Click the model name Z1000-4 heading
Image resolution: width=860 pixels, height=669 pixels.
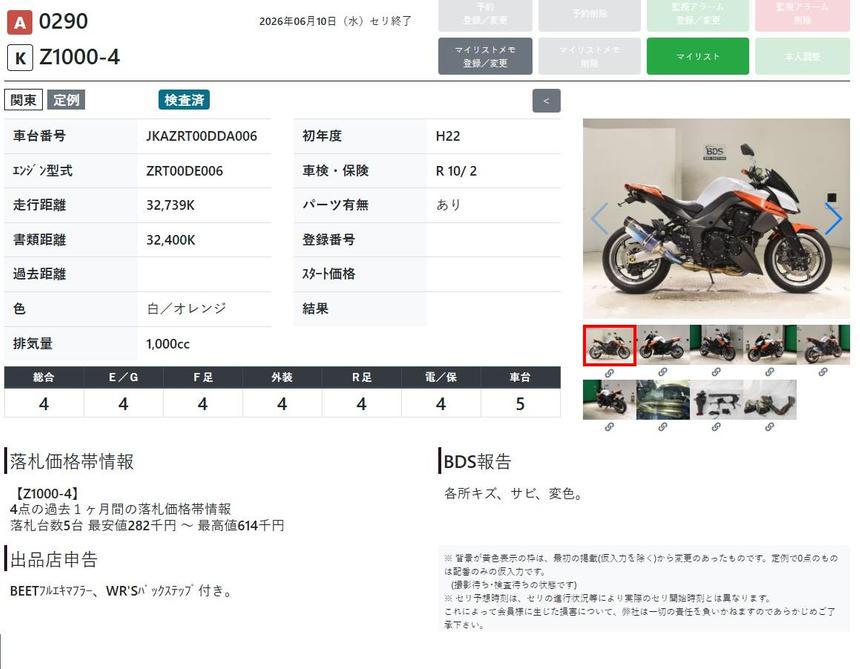tap(80, 57)
